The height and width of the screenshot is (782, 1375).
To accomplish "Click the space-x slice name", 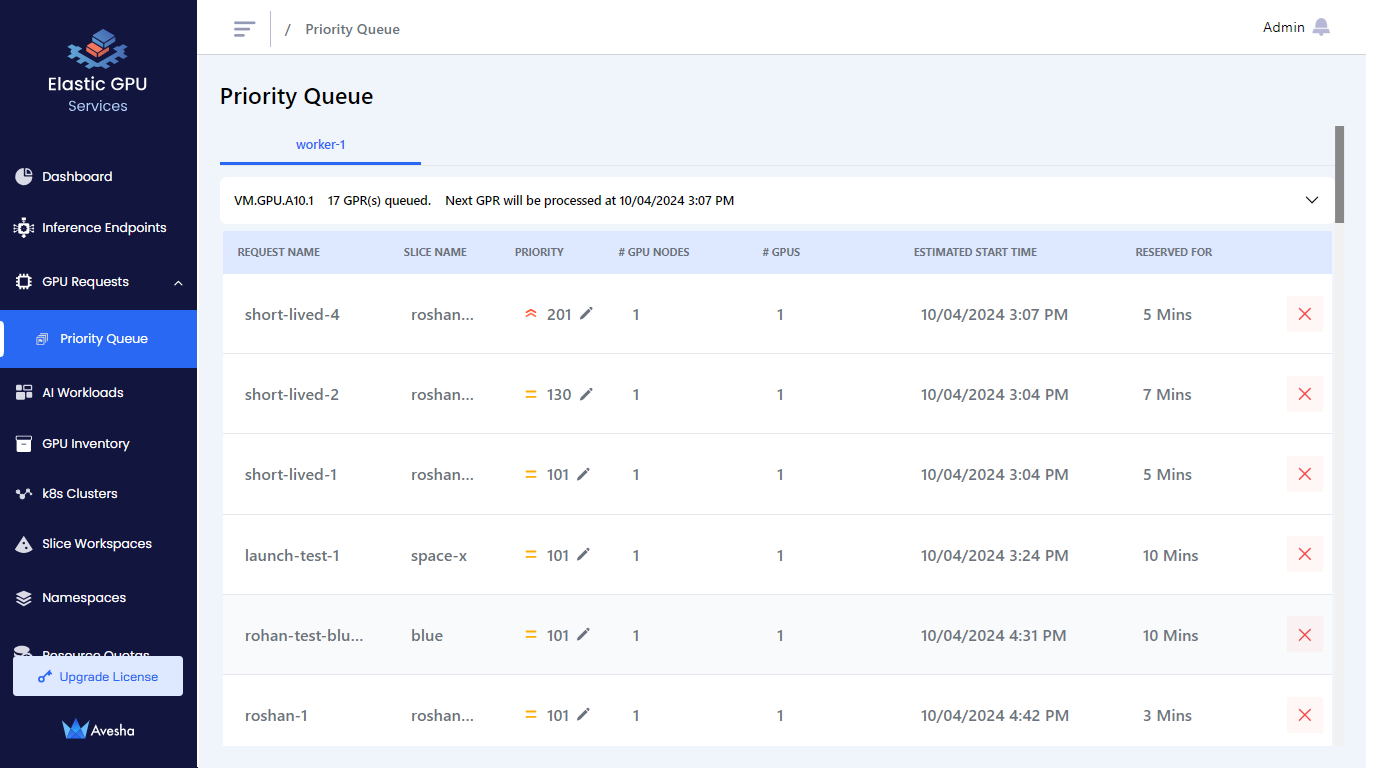I will click(x=439, y=555).
